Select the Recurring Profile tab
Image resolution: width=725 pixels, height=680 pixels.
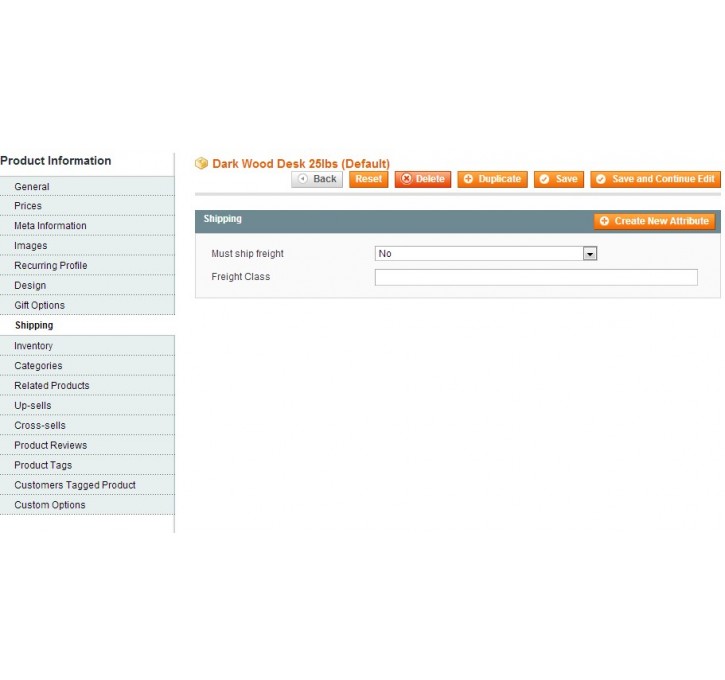(87, 265)
